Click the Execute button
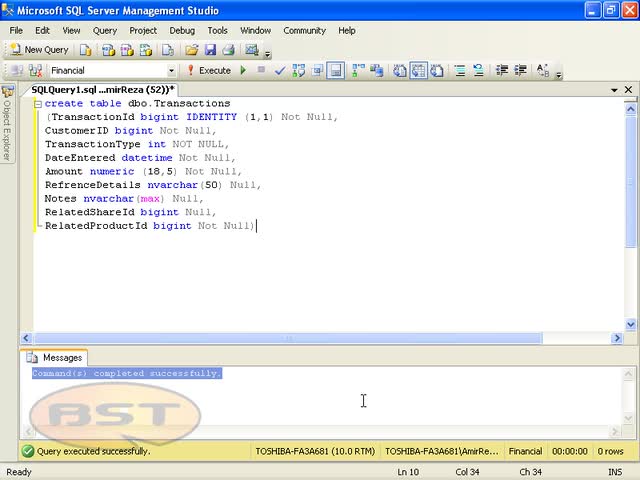This screenshot has width=640, height=480. pyautogui.click(x=209, y=71)
